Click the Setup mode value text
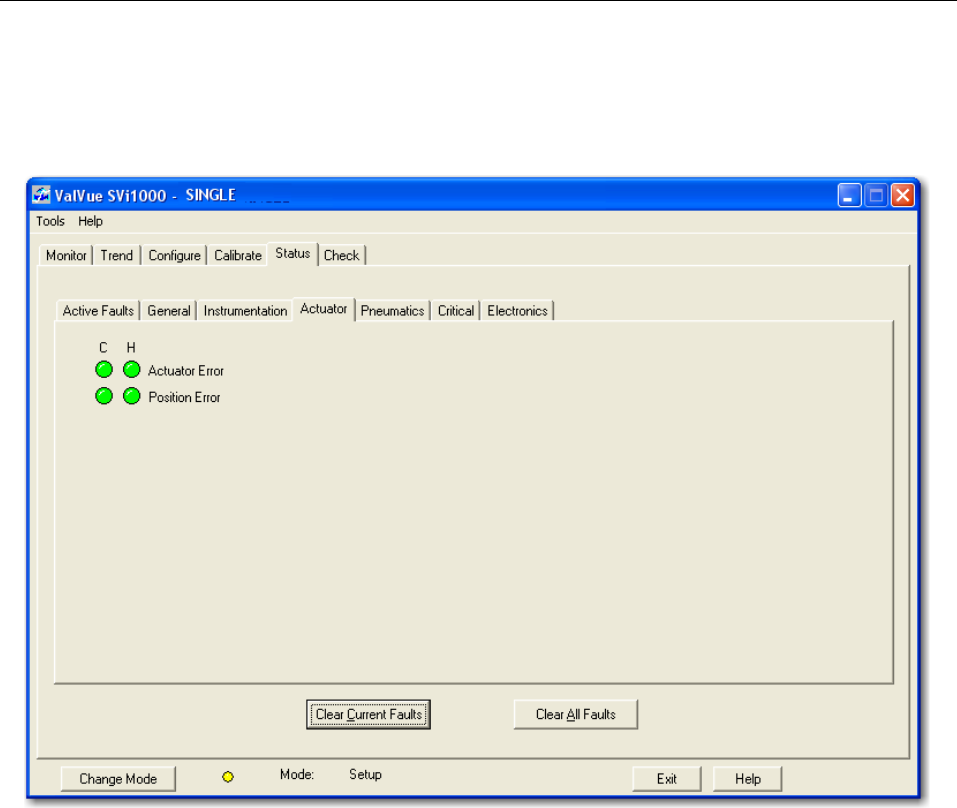This screenshot has width=957, height=808. 366,774
